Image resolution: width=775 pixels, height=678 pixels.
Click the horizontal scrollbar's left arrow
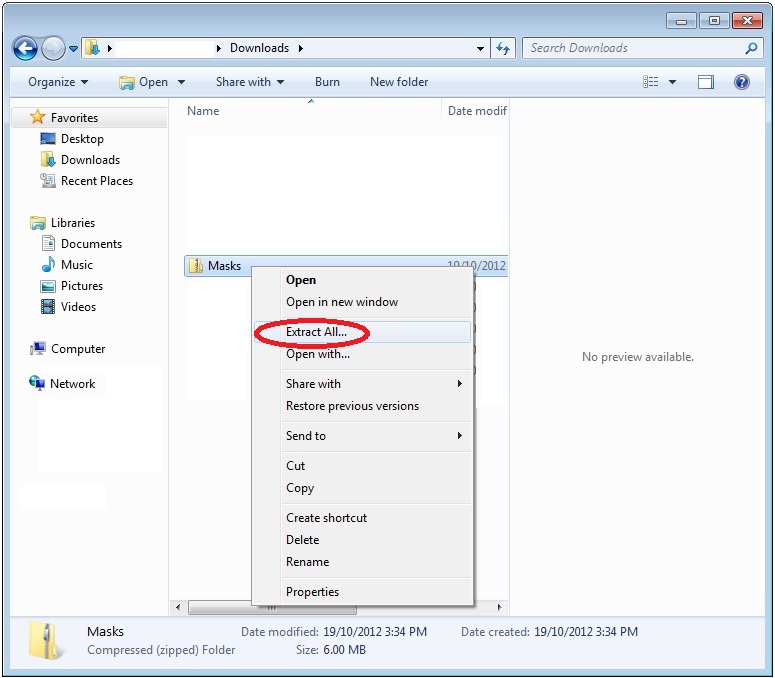click(x=178, y=608)
